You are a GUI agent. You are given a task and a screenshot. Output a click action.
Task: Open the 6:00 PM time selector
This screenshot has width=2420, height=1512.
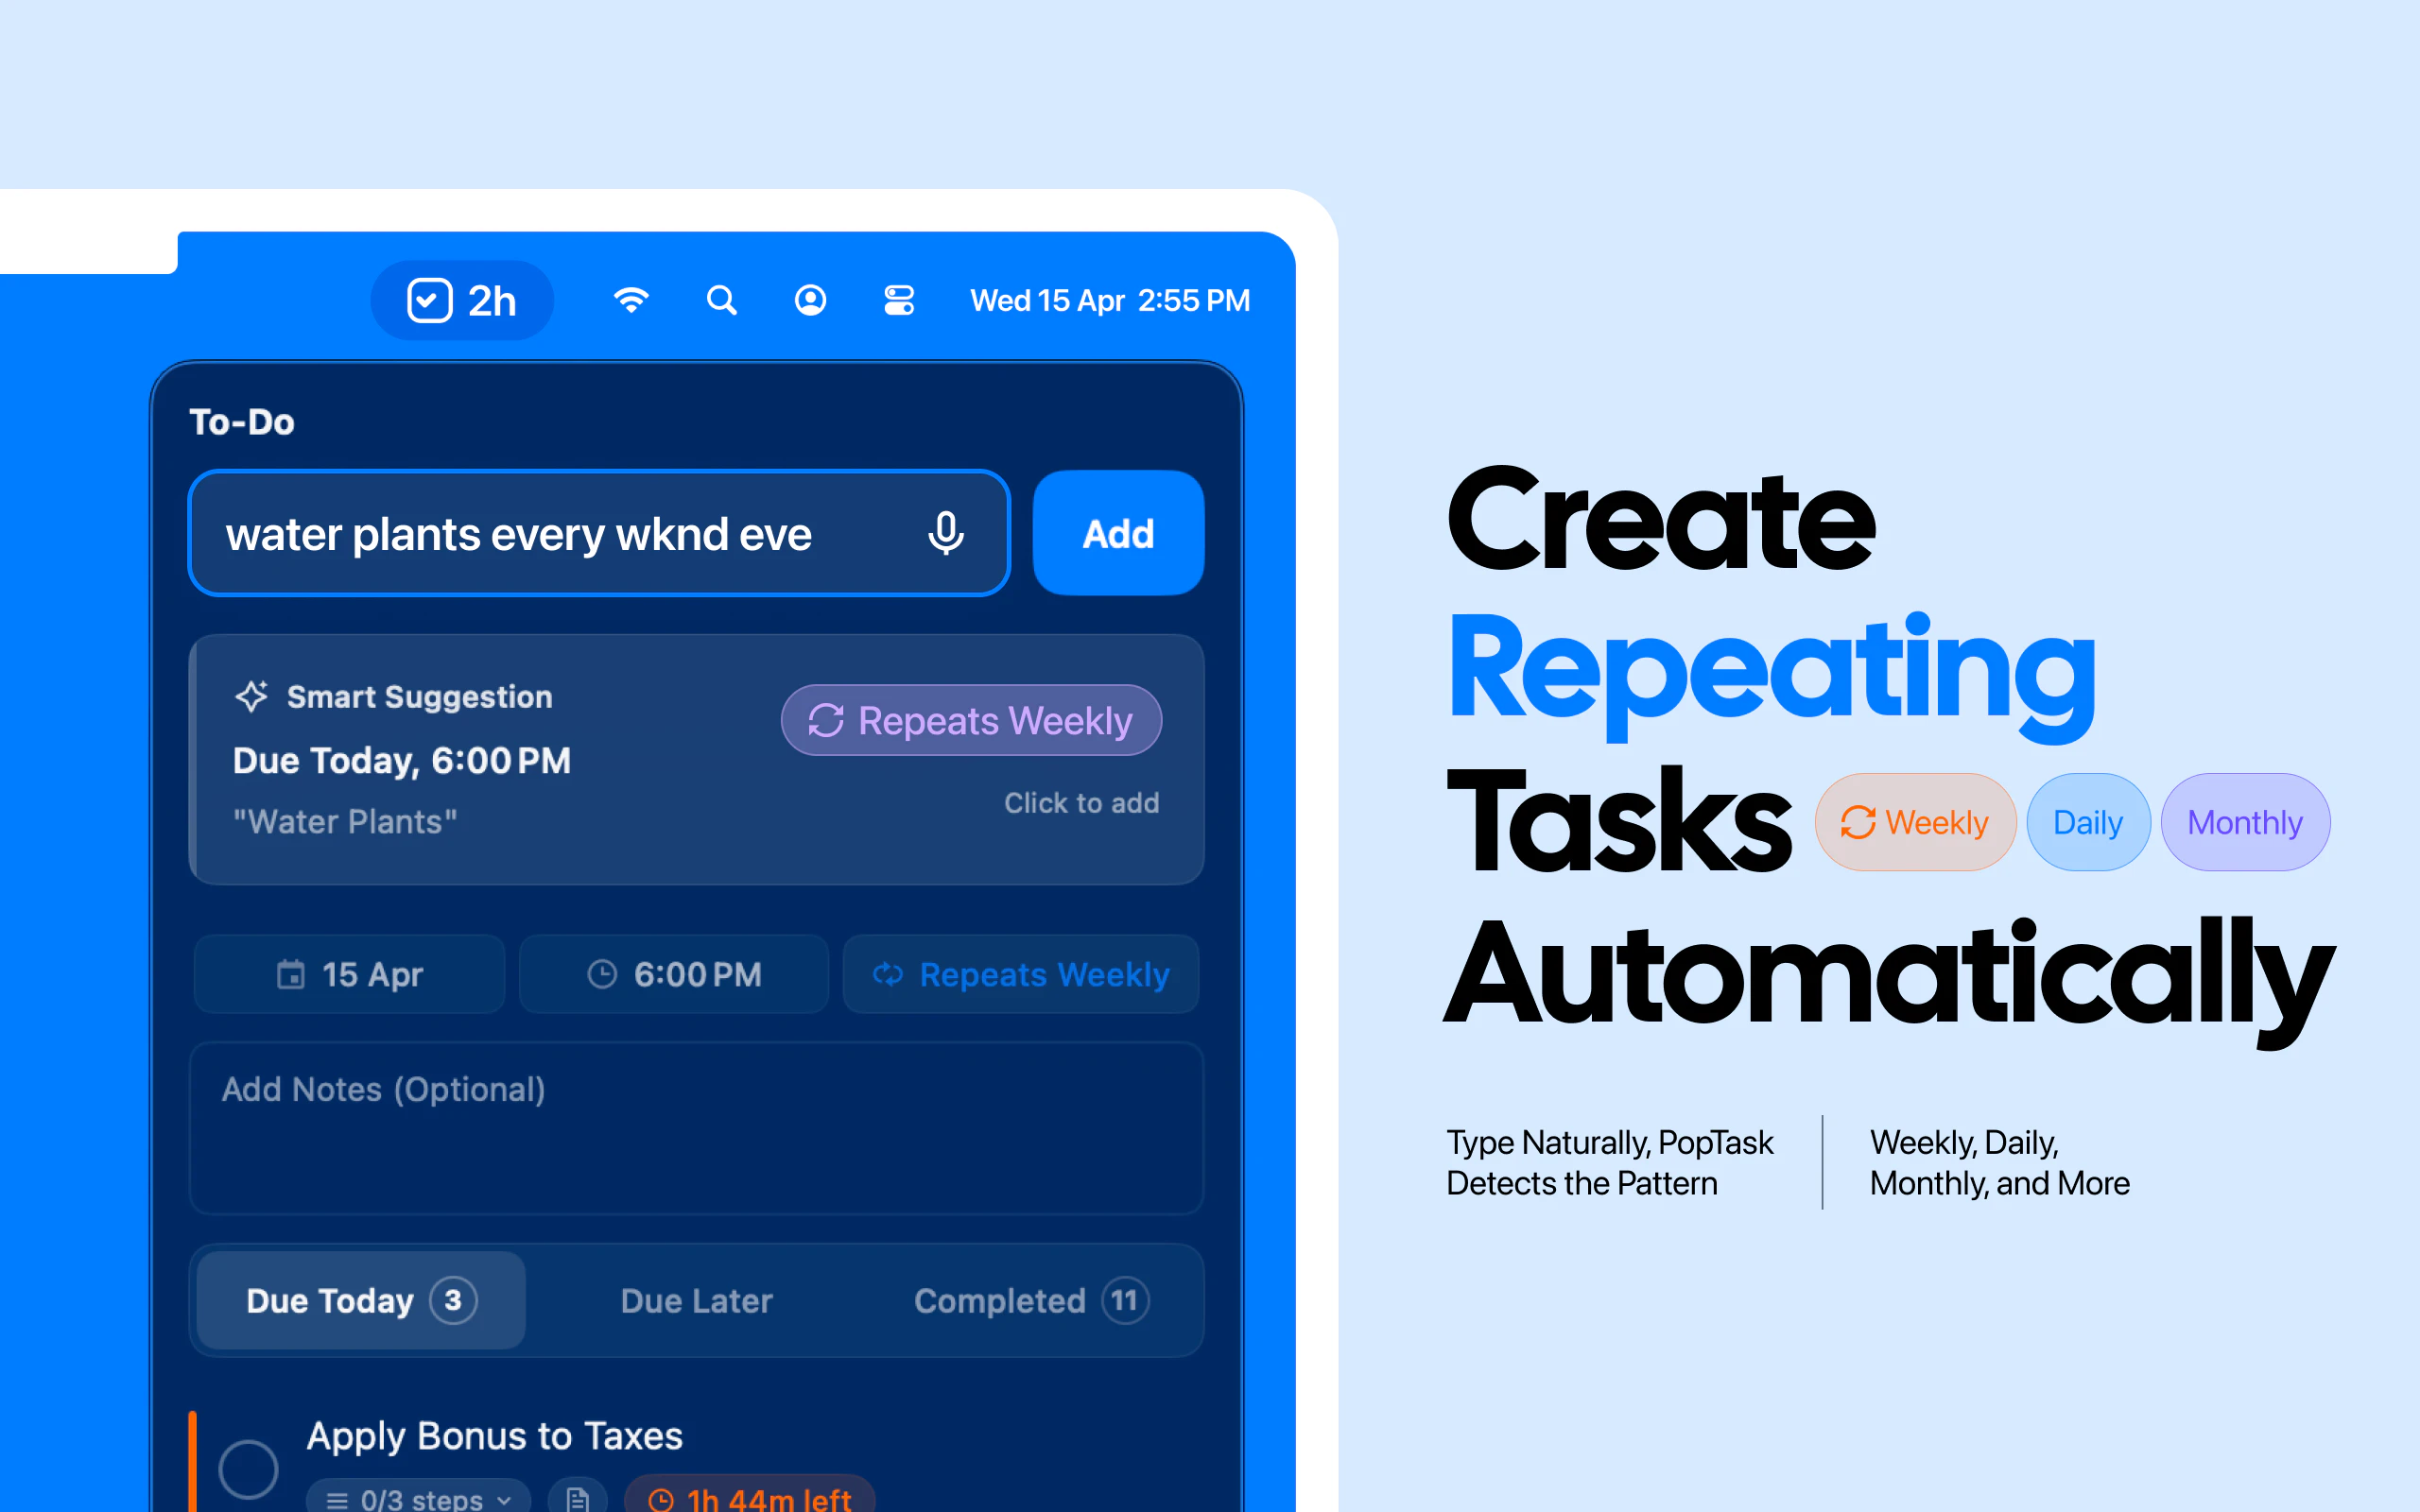point(673,974)
